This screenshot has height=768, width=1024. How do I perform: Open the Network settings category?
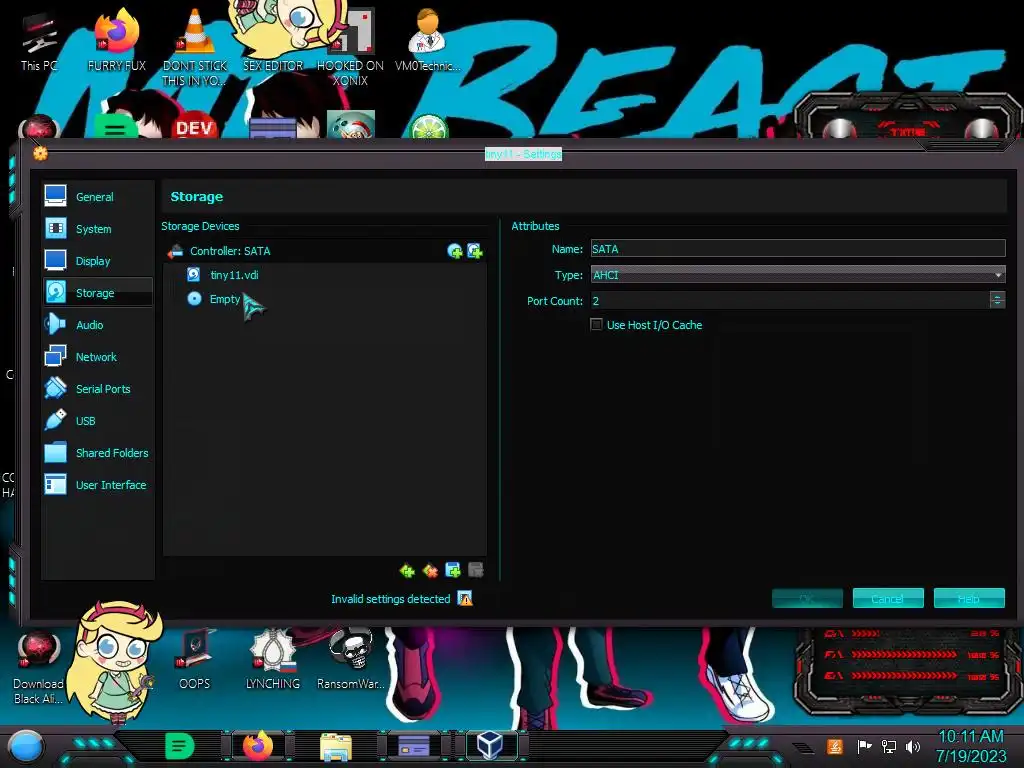(97, 357)
